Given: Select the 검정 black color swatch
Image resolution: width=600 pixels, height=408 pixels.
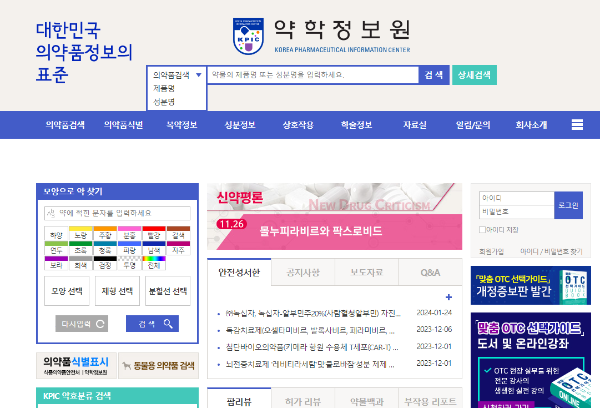Looking at the screenshot, I should click(105, 263).
